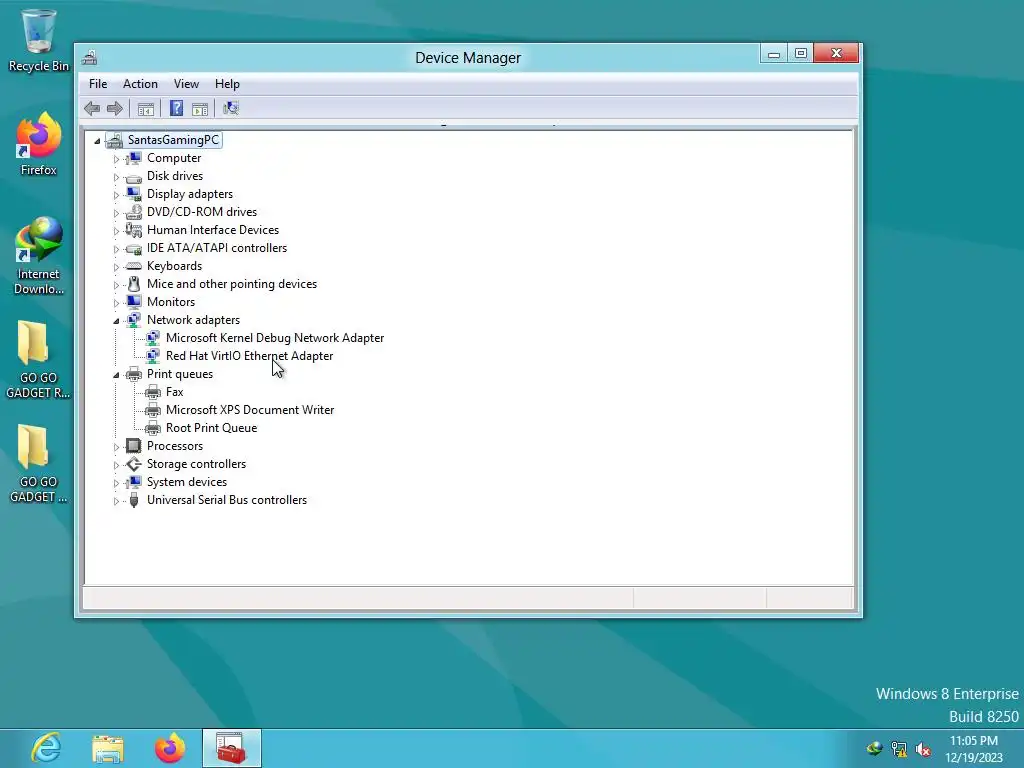Expand the Human Interface Devices arrow
This screenshot has height=768, width=1024.
(x=116, y=231)
